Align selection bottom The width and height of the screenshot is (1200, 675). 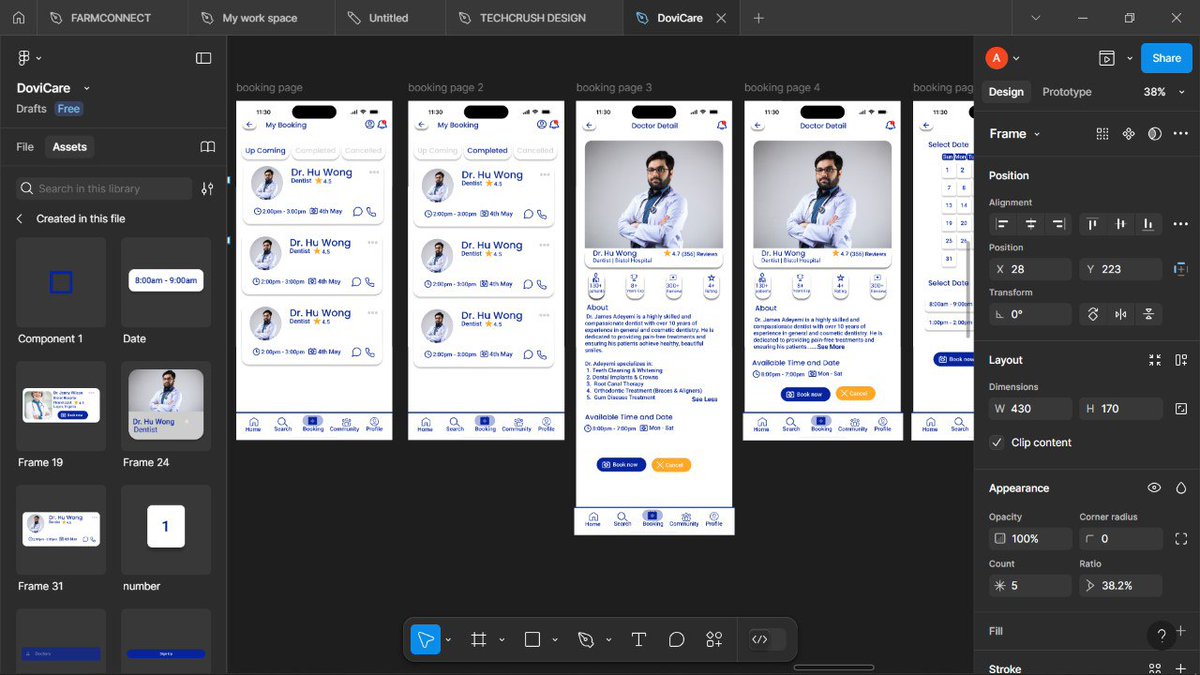click(x=1149, y=224)
